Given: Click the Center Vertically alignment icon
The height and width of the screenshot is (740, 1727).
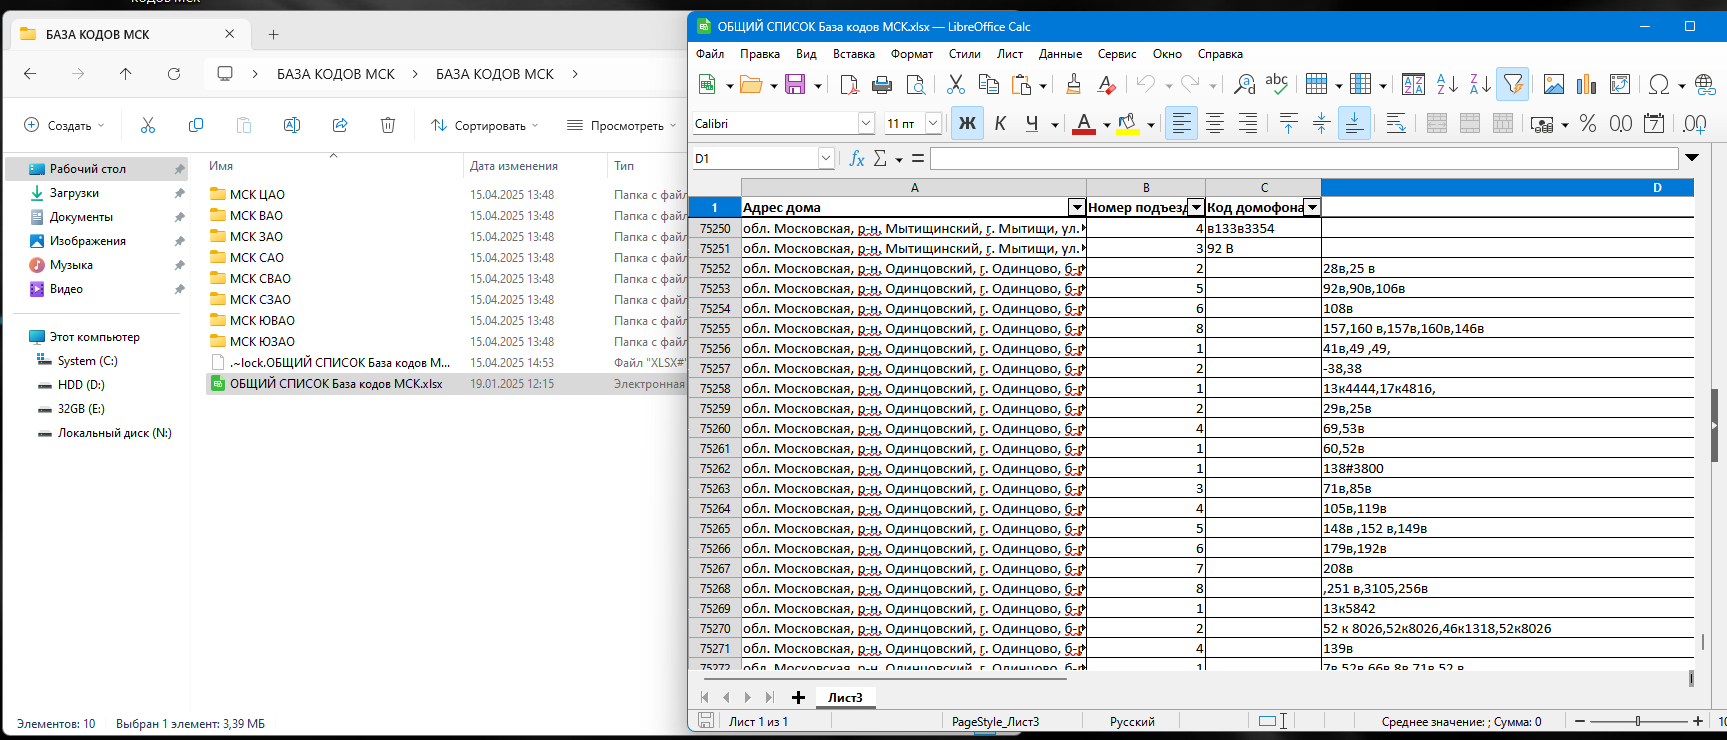Looking at the screenshot, I should coord(1321,123).
